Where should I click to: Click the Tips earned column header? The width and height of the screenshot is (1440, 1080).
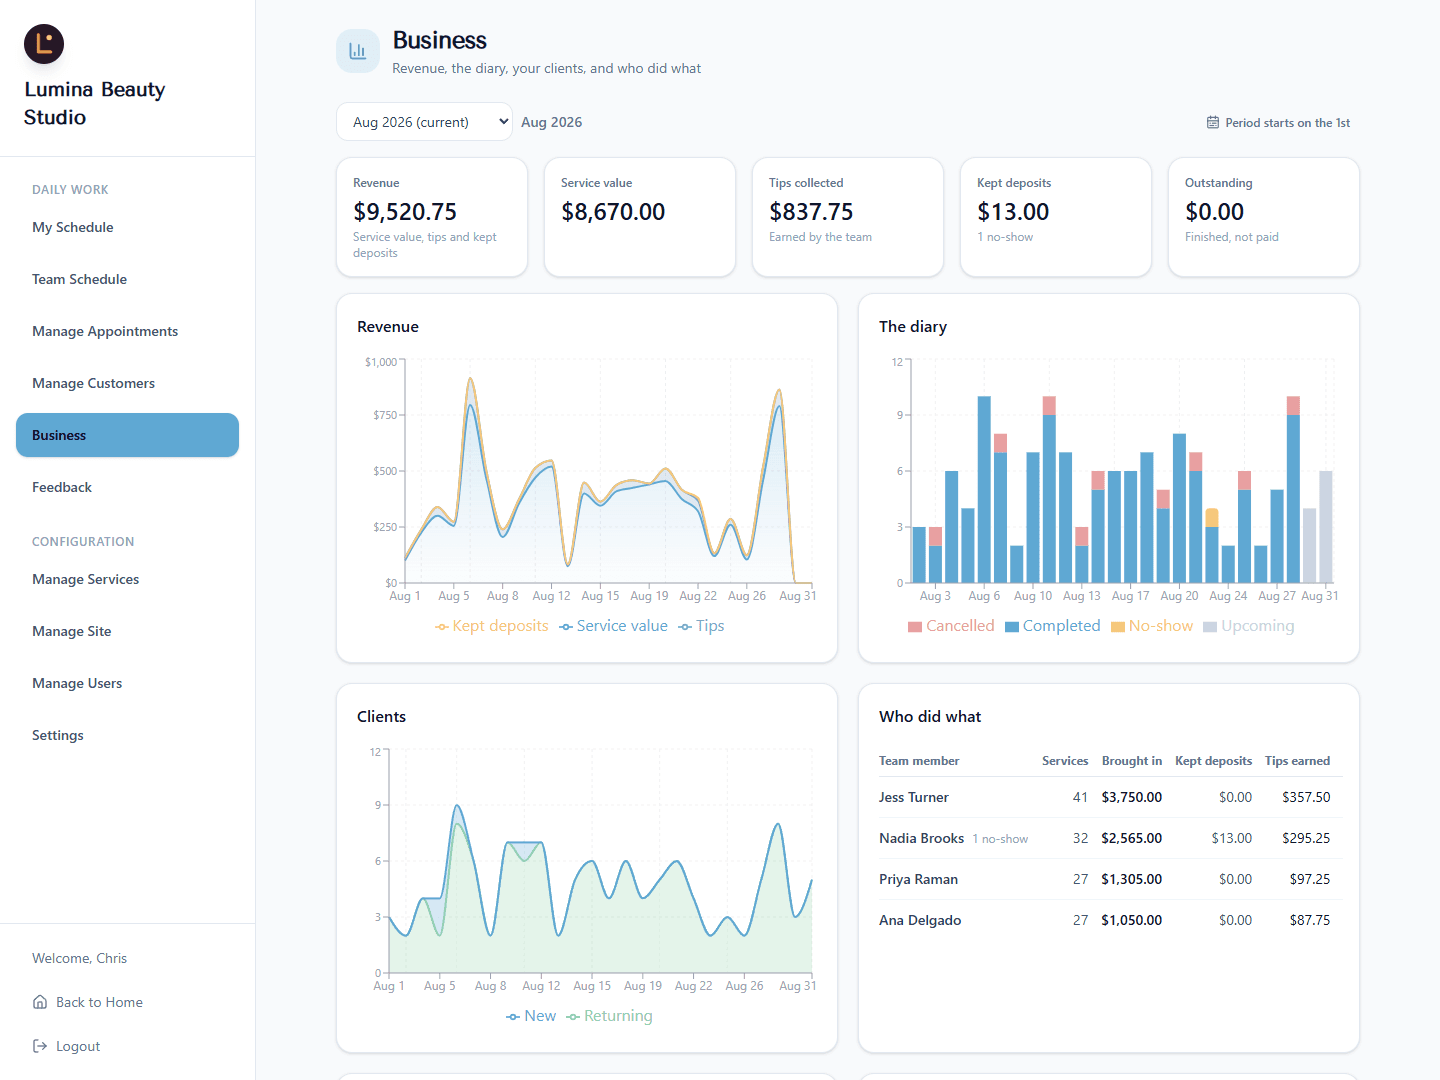[1297, 761]
